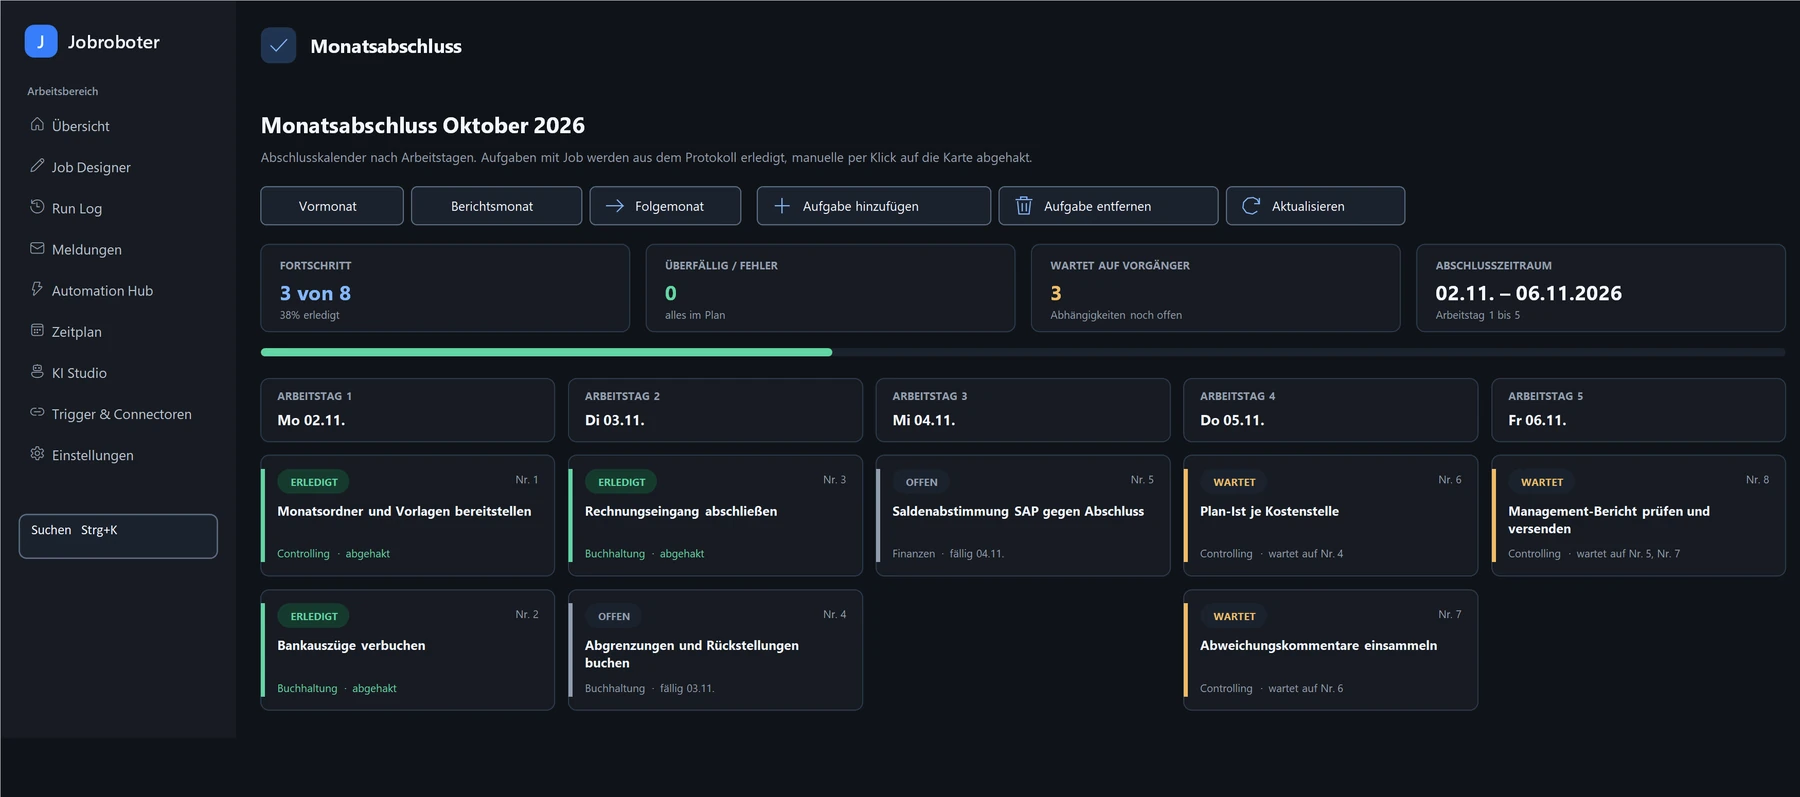Viewport: 1800px width, 797px height.
Task: Click the Aktualisieren button
Action: point(1315,206)
